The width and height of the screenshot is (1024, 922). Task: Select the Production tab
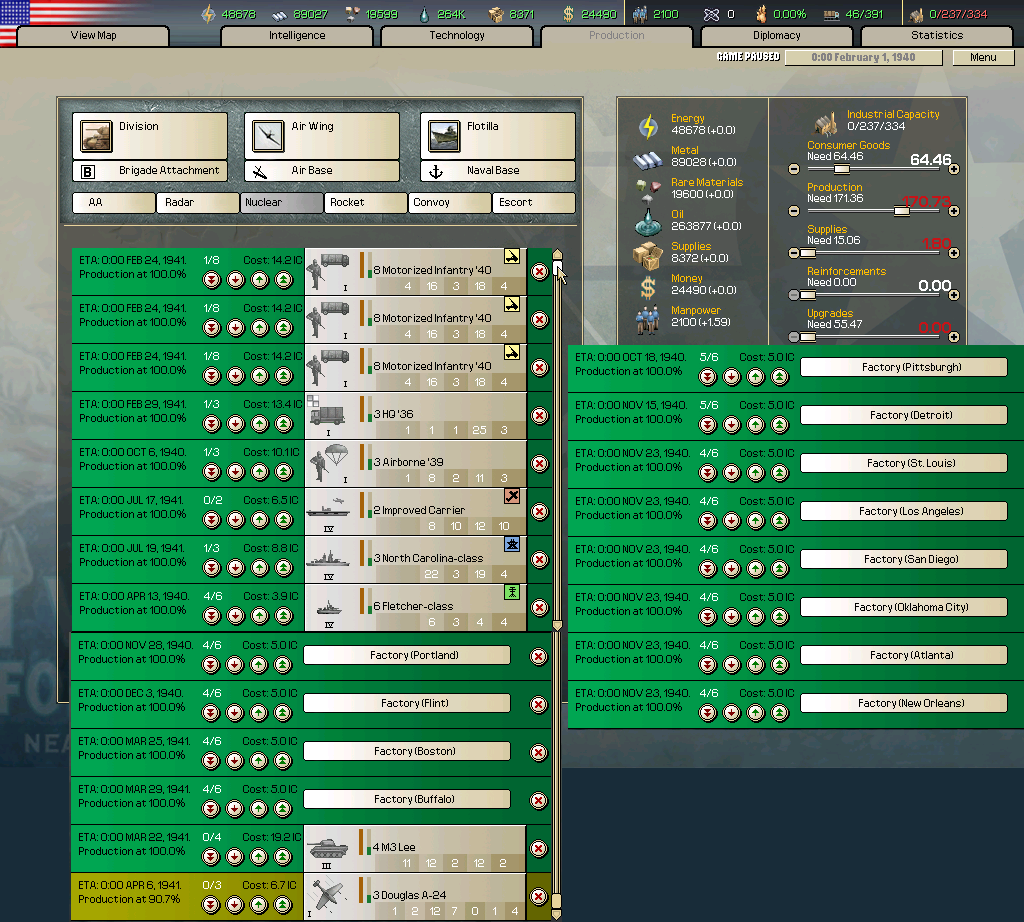point(616,36)
